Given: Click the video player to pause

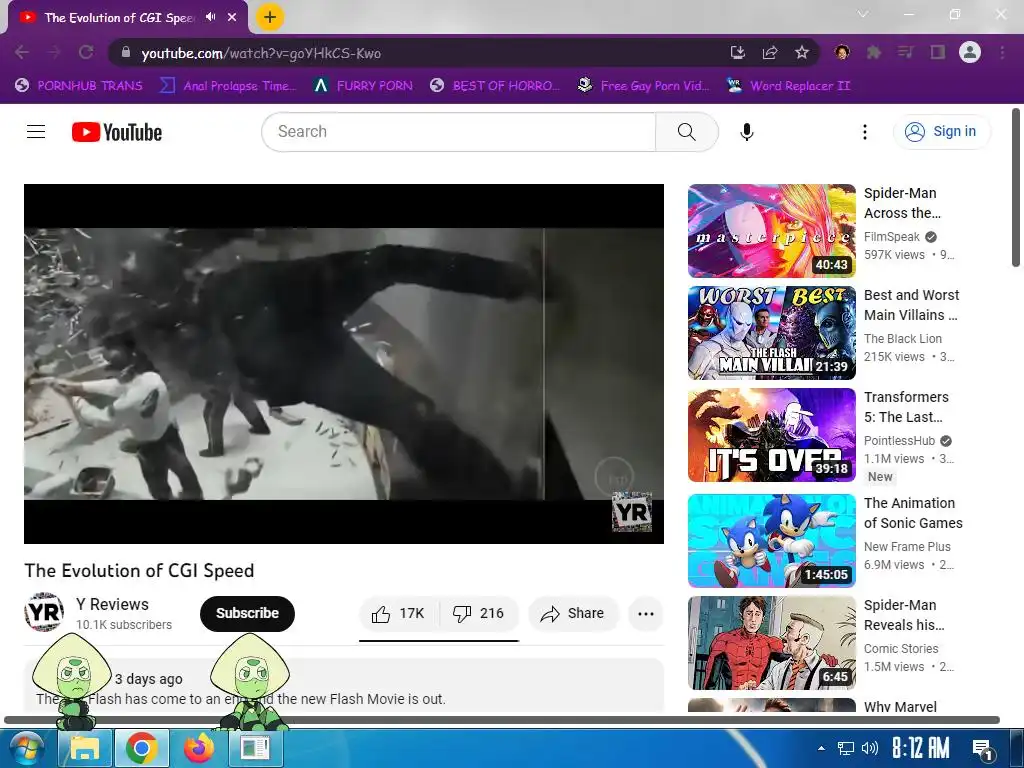Looking at the screenshot, I should [x=344, y=364].
